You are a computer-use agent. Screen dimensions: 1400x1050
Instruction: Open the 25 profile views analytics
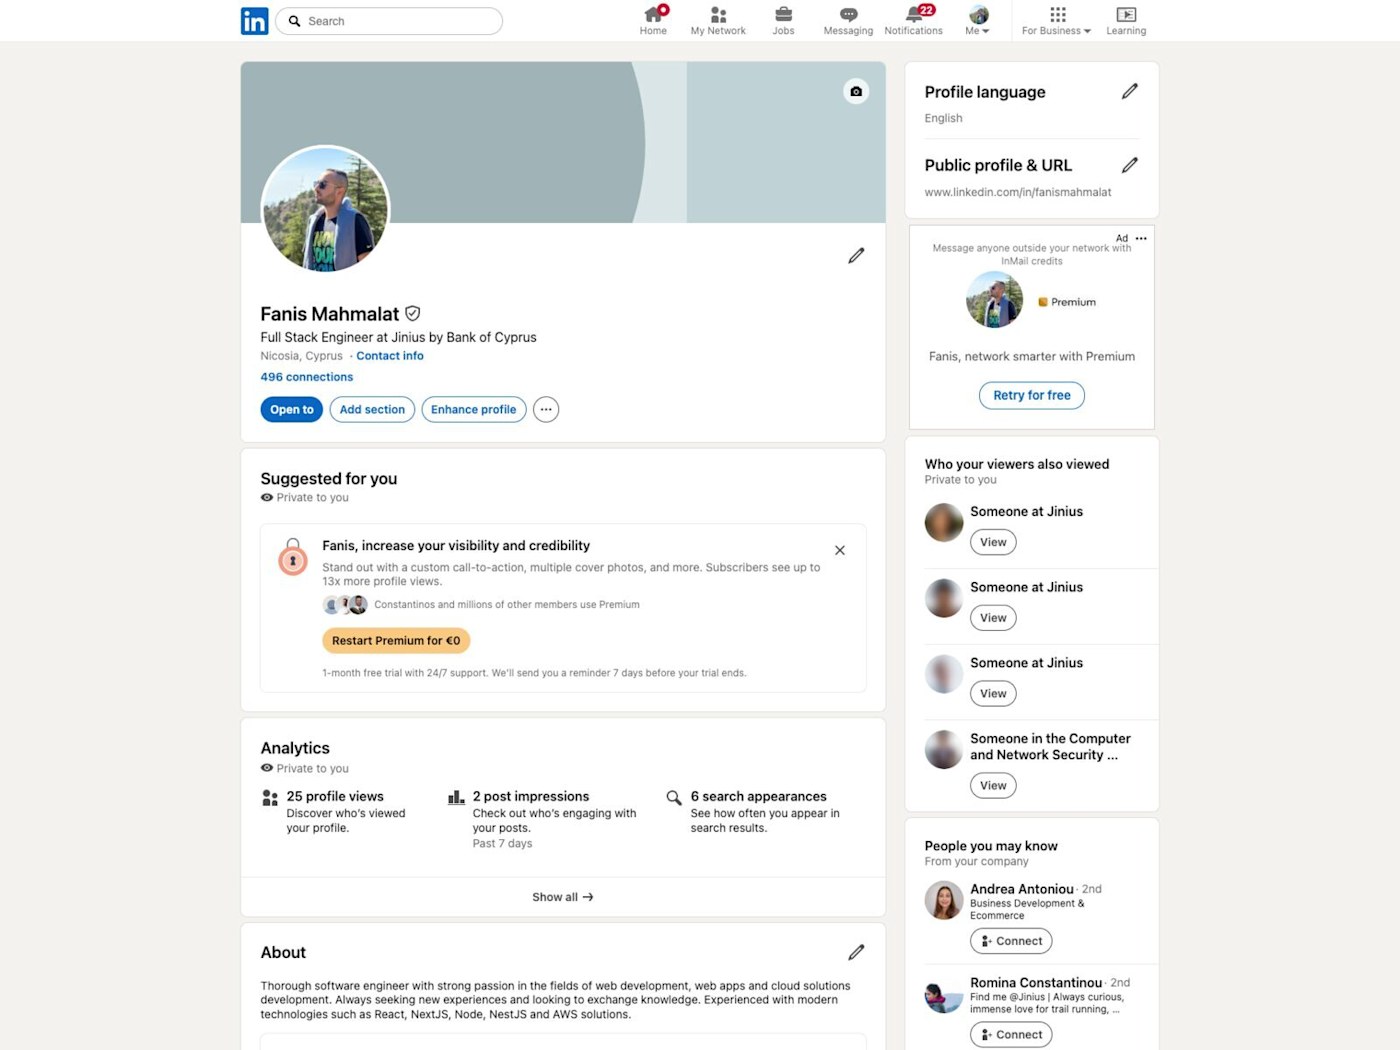pos(335,796)
